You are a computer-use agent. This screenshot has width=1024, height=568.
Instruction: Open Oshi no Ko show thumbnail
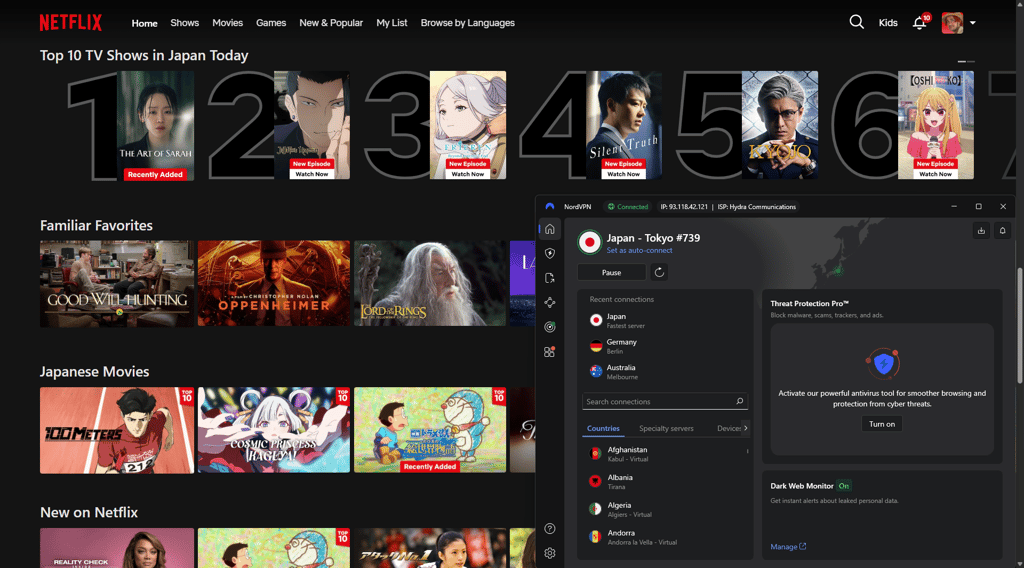click(936, 125)
